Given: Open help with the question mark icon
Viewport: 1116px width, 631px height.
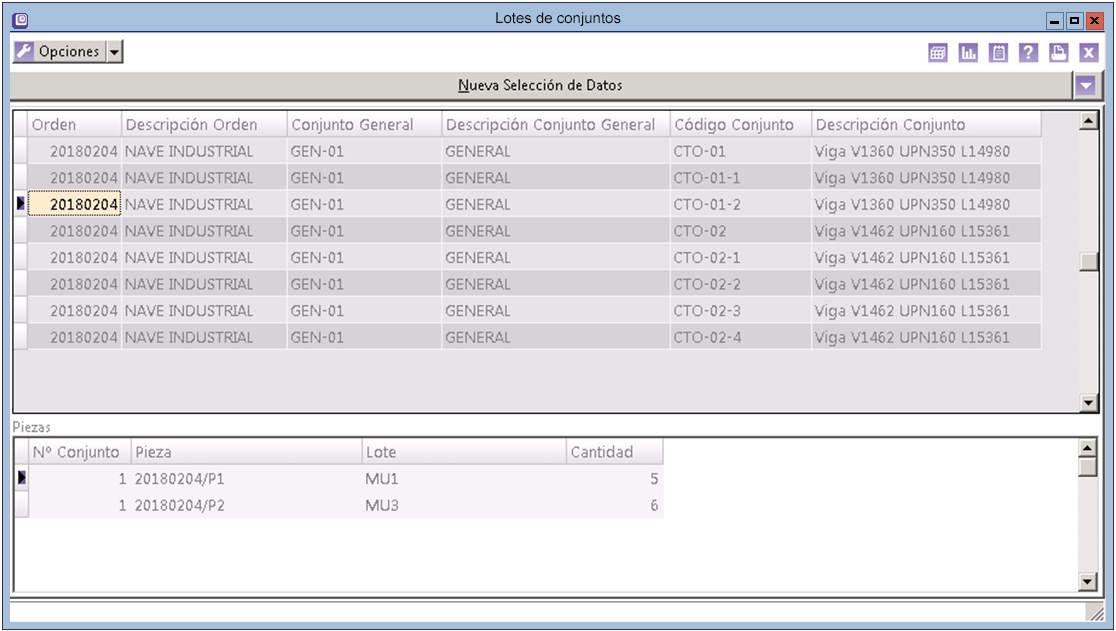Looking at the screenshot, I should (1028, 54).
